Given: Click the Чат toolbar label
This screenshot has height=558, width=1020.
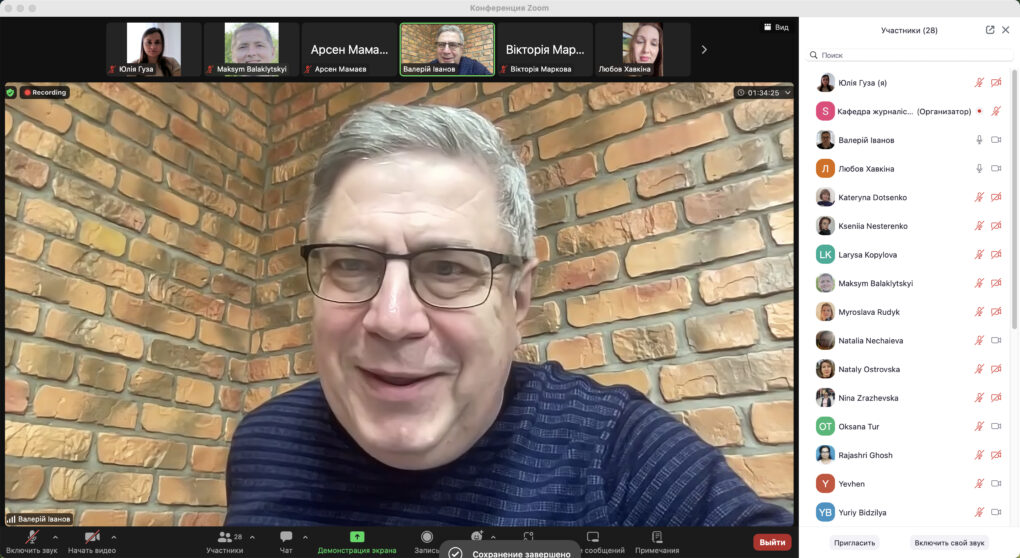Looking at the screenshot, I should pos(286,550).
